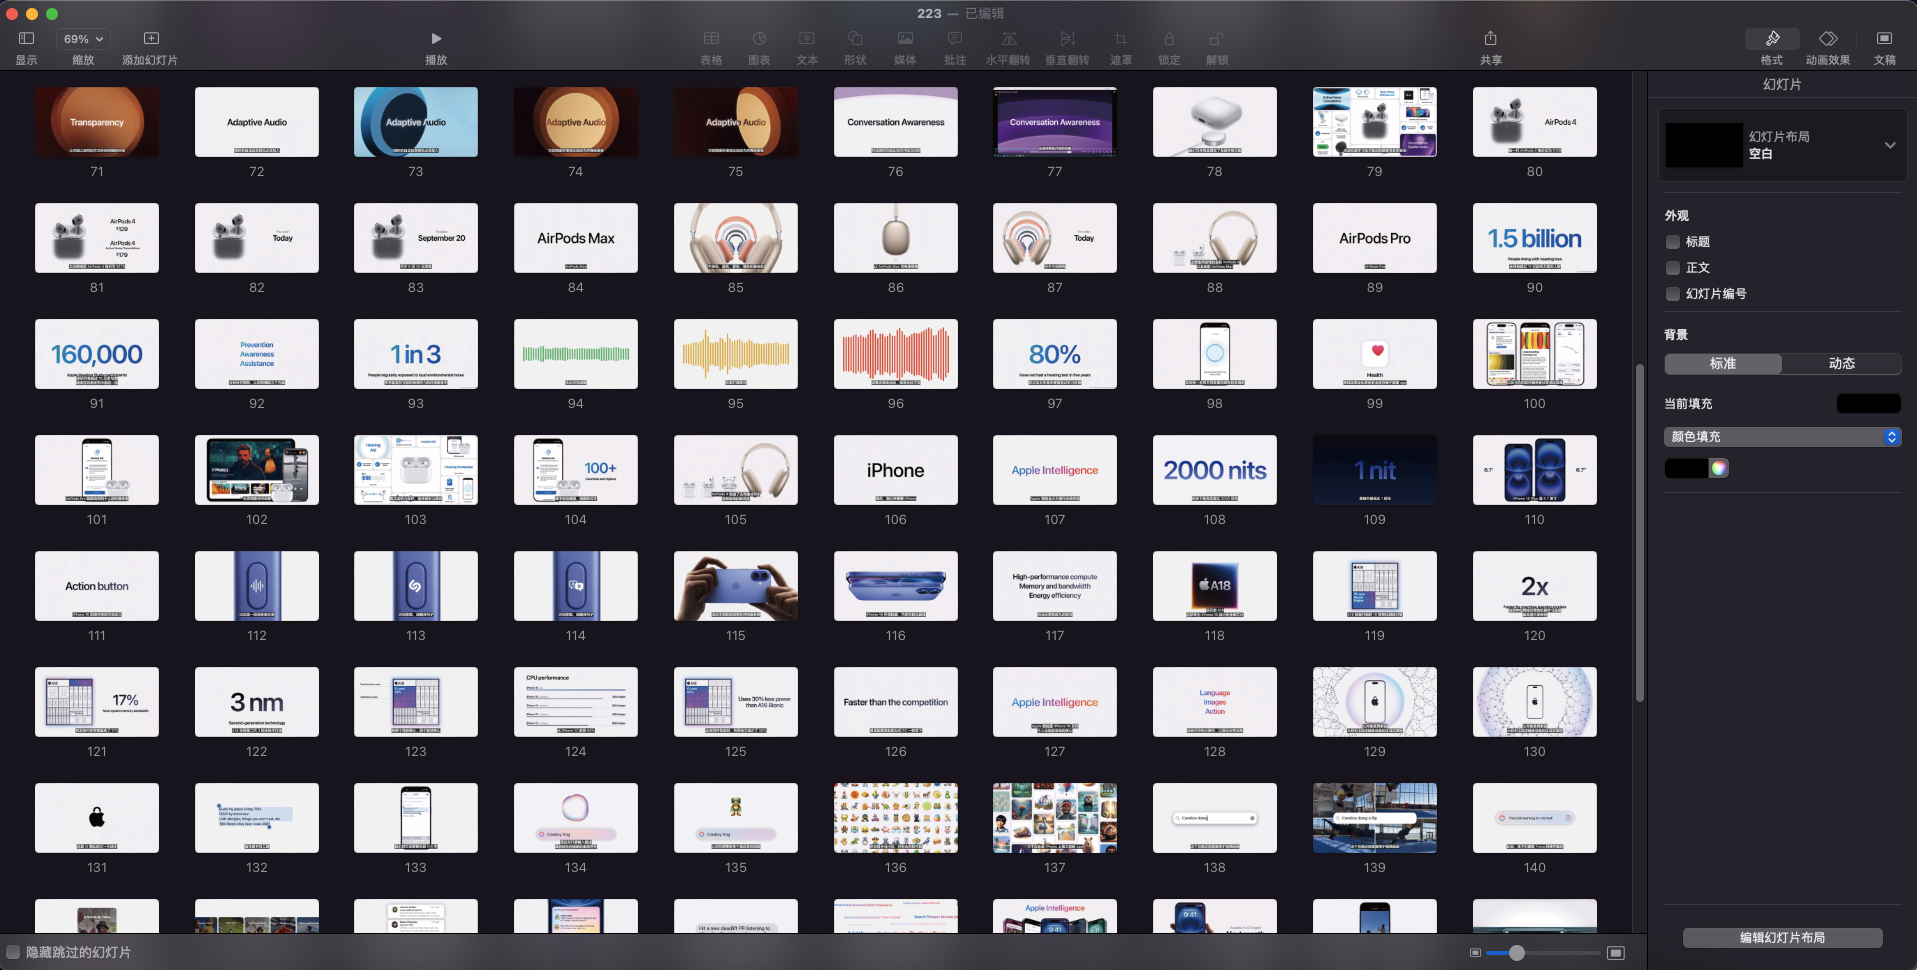Viewport: 1917px width, 970px height.
Task: Click the 媒体 media icon
Action: 905,39
